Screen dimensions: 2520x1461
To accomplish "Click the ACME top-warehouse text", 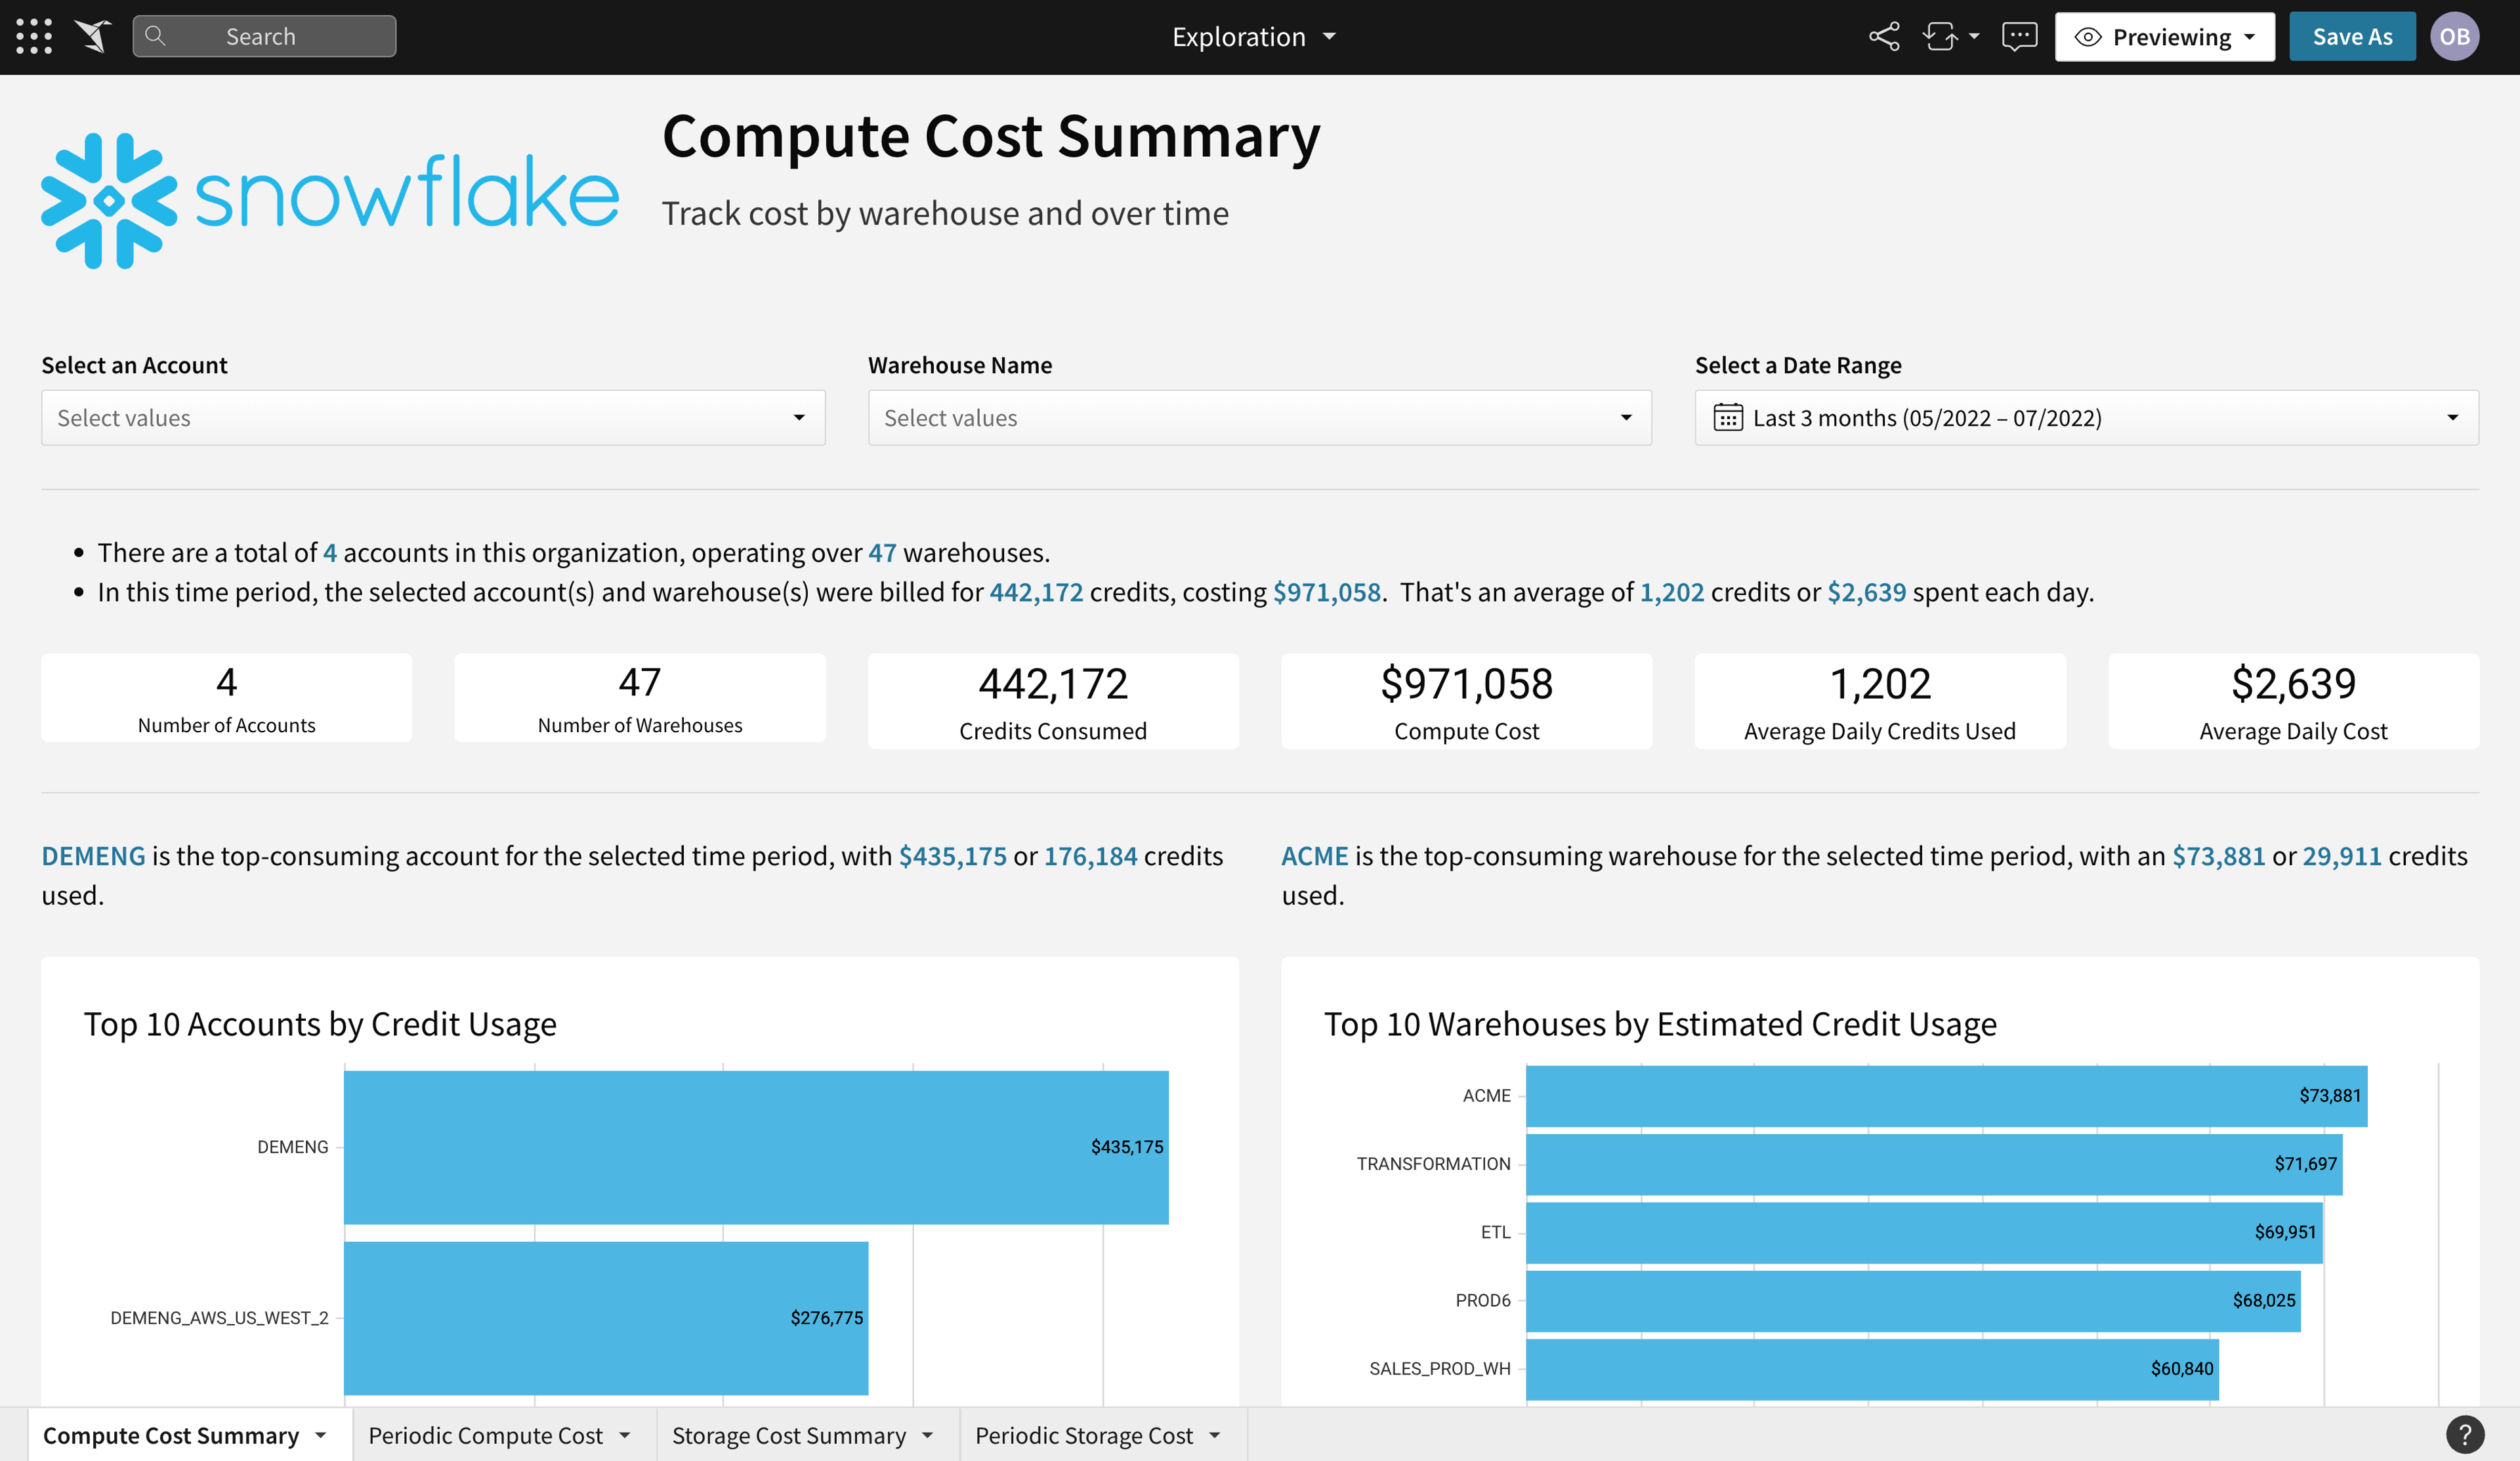I will tap(1315, 856).
